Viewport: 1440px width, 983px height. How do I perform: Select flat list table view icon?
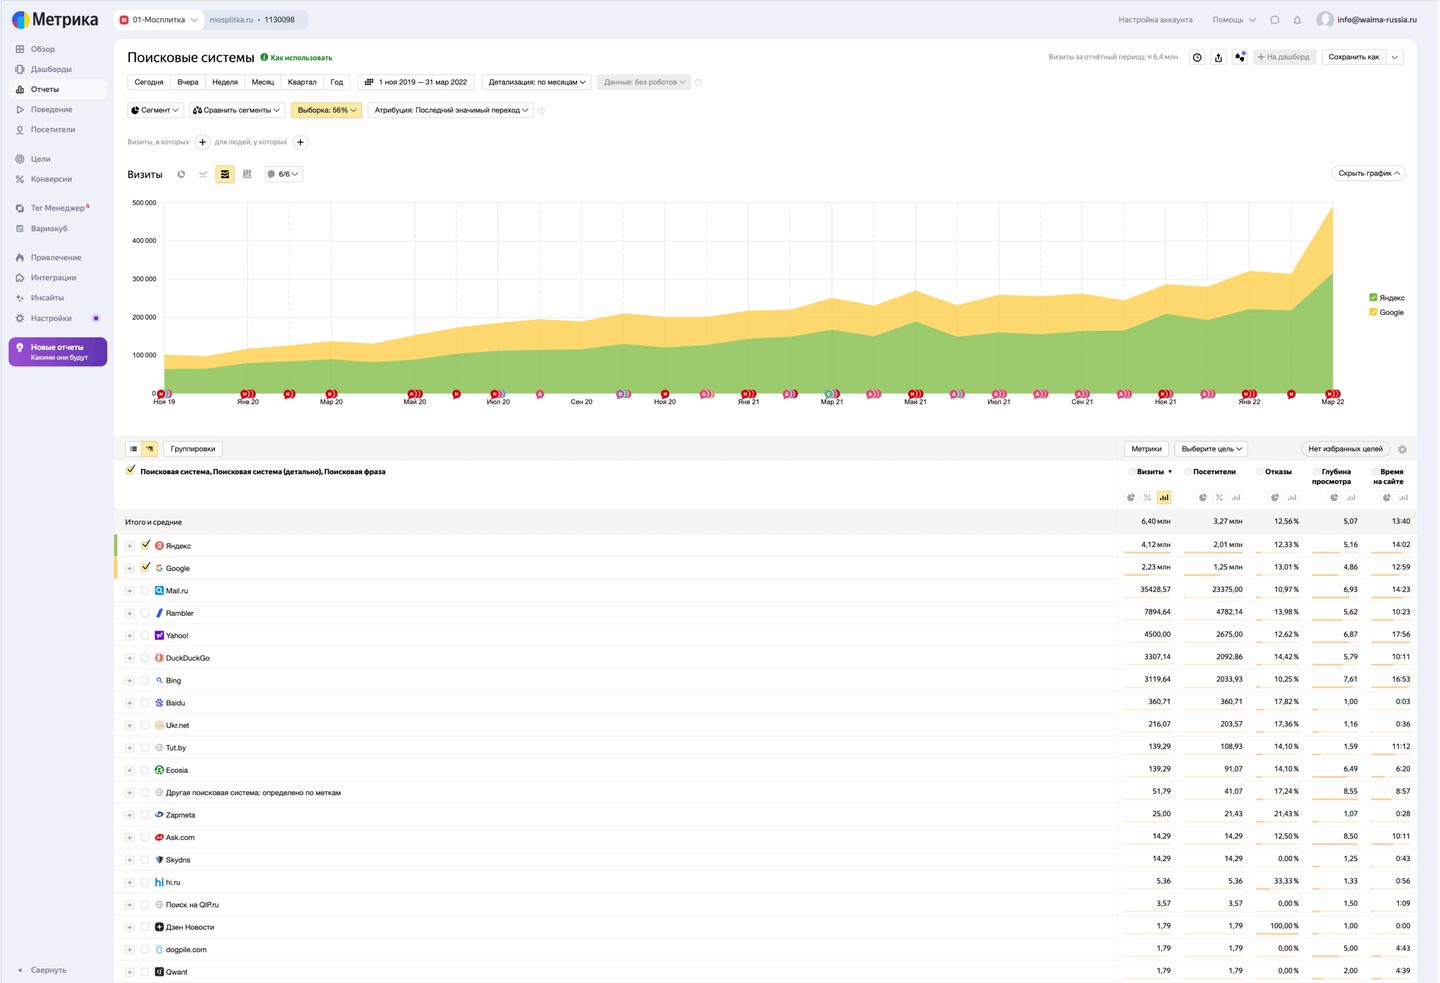click(133, 449)
